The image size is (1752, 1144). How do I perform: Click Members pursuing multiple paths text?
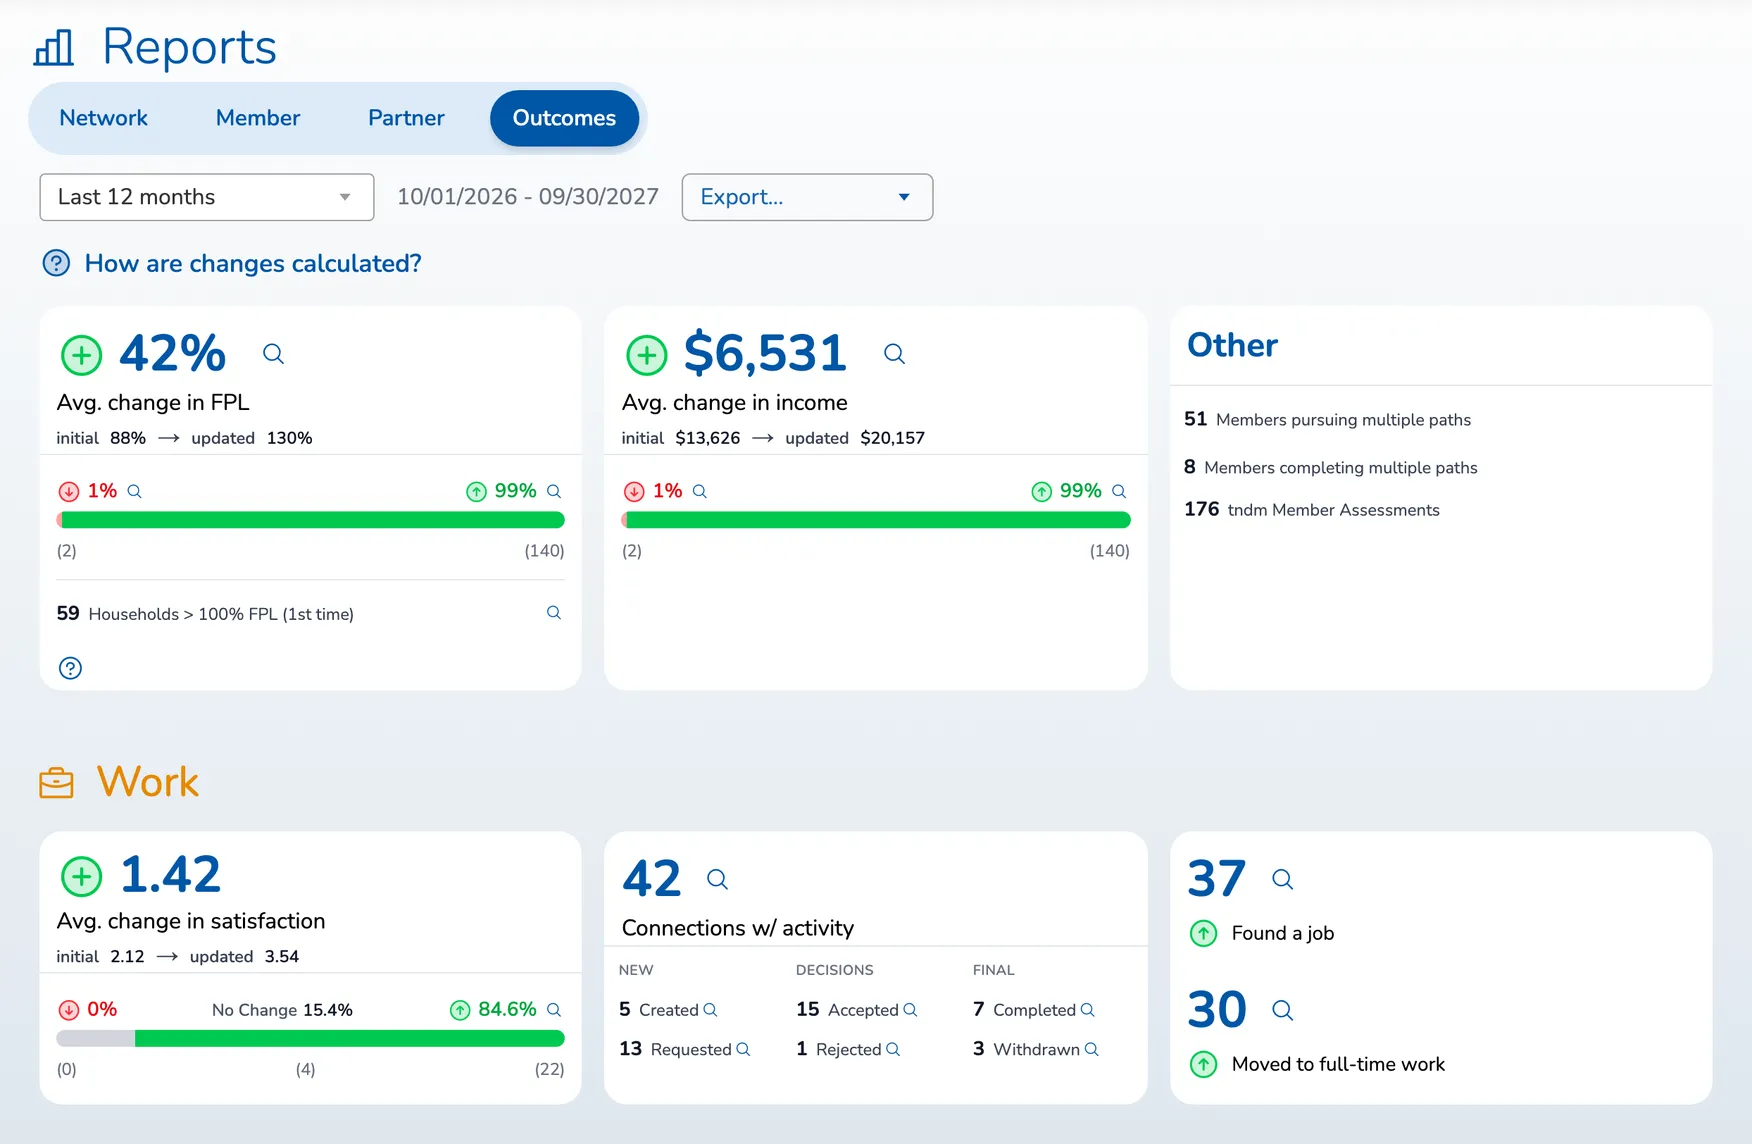coord(1343,420)
